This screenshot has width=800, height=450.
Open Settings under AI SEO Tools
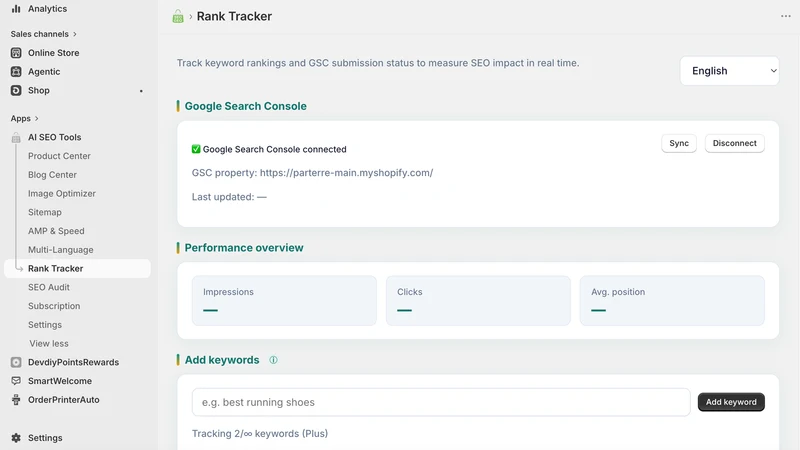45,325
